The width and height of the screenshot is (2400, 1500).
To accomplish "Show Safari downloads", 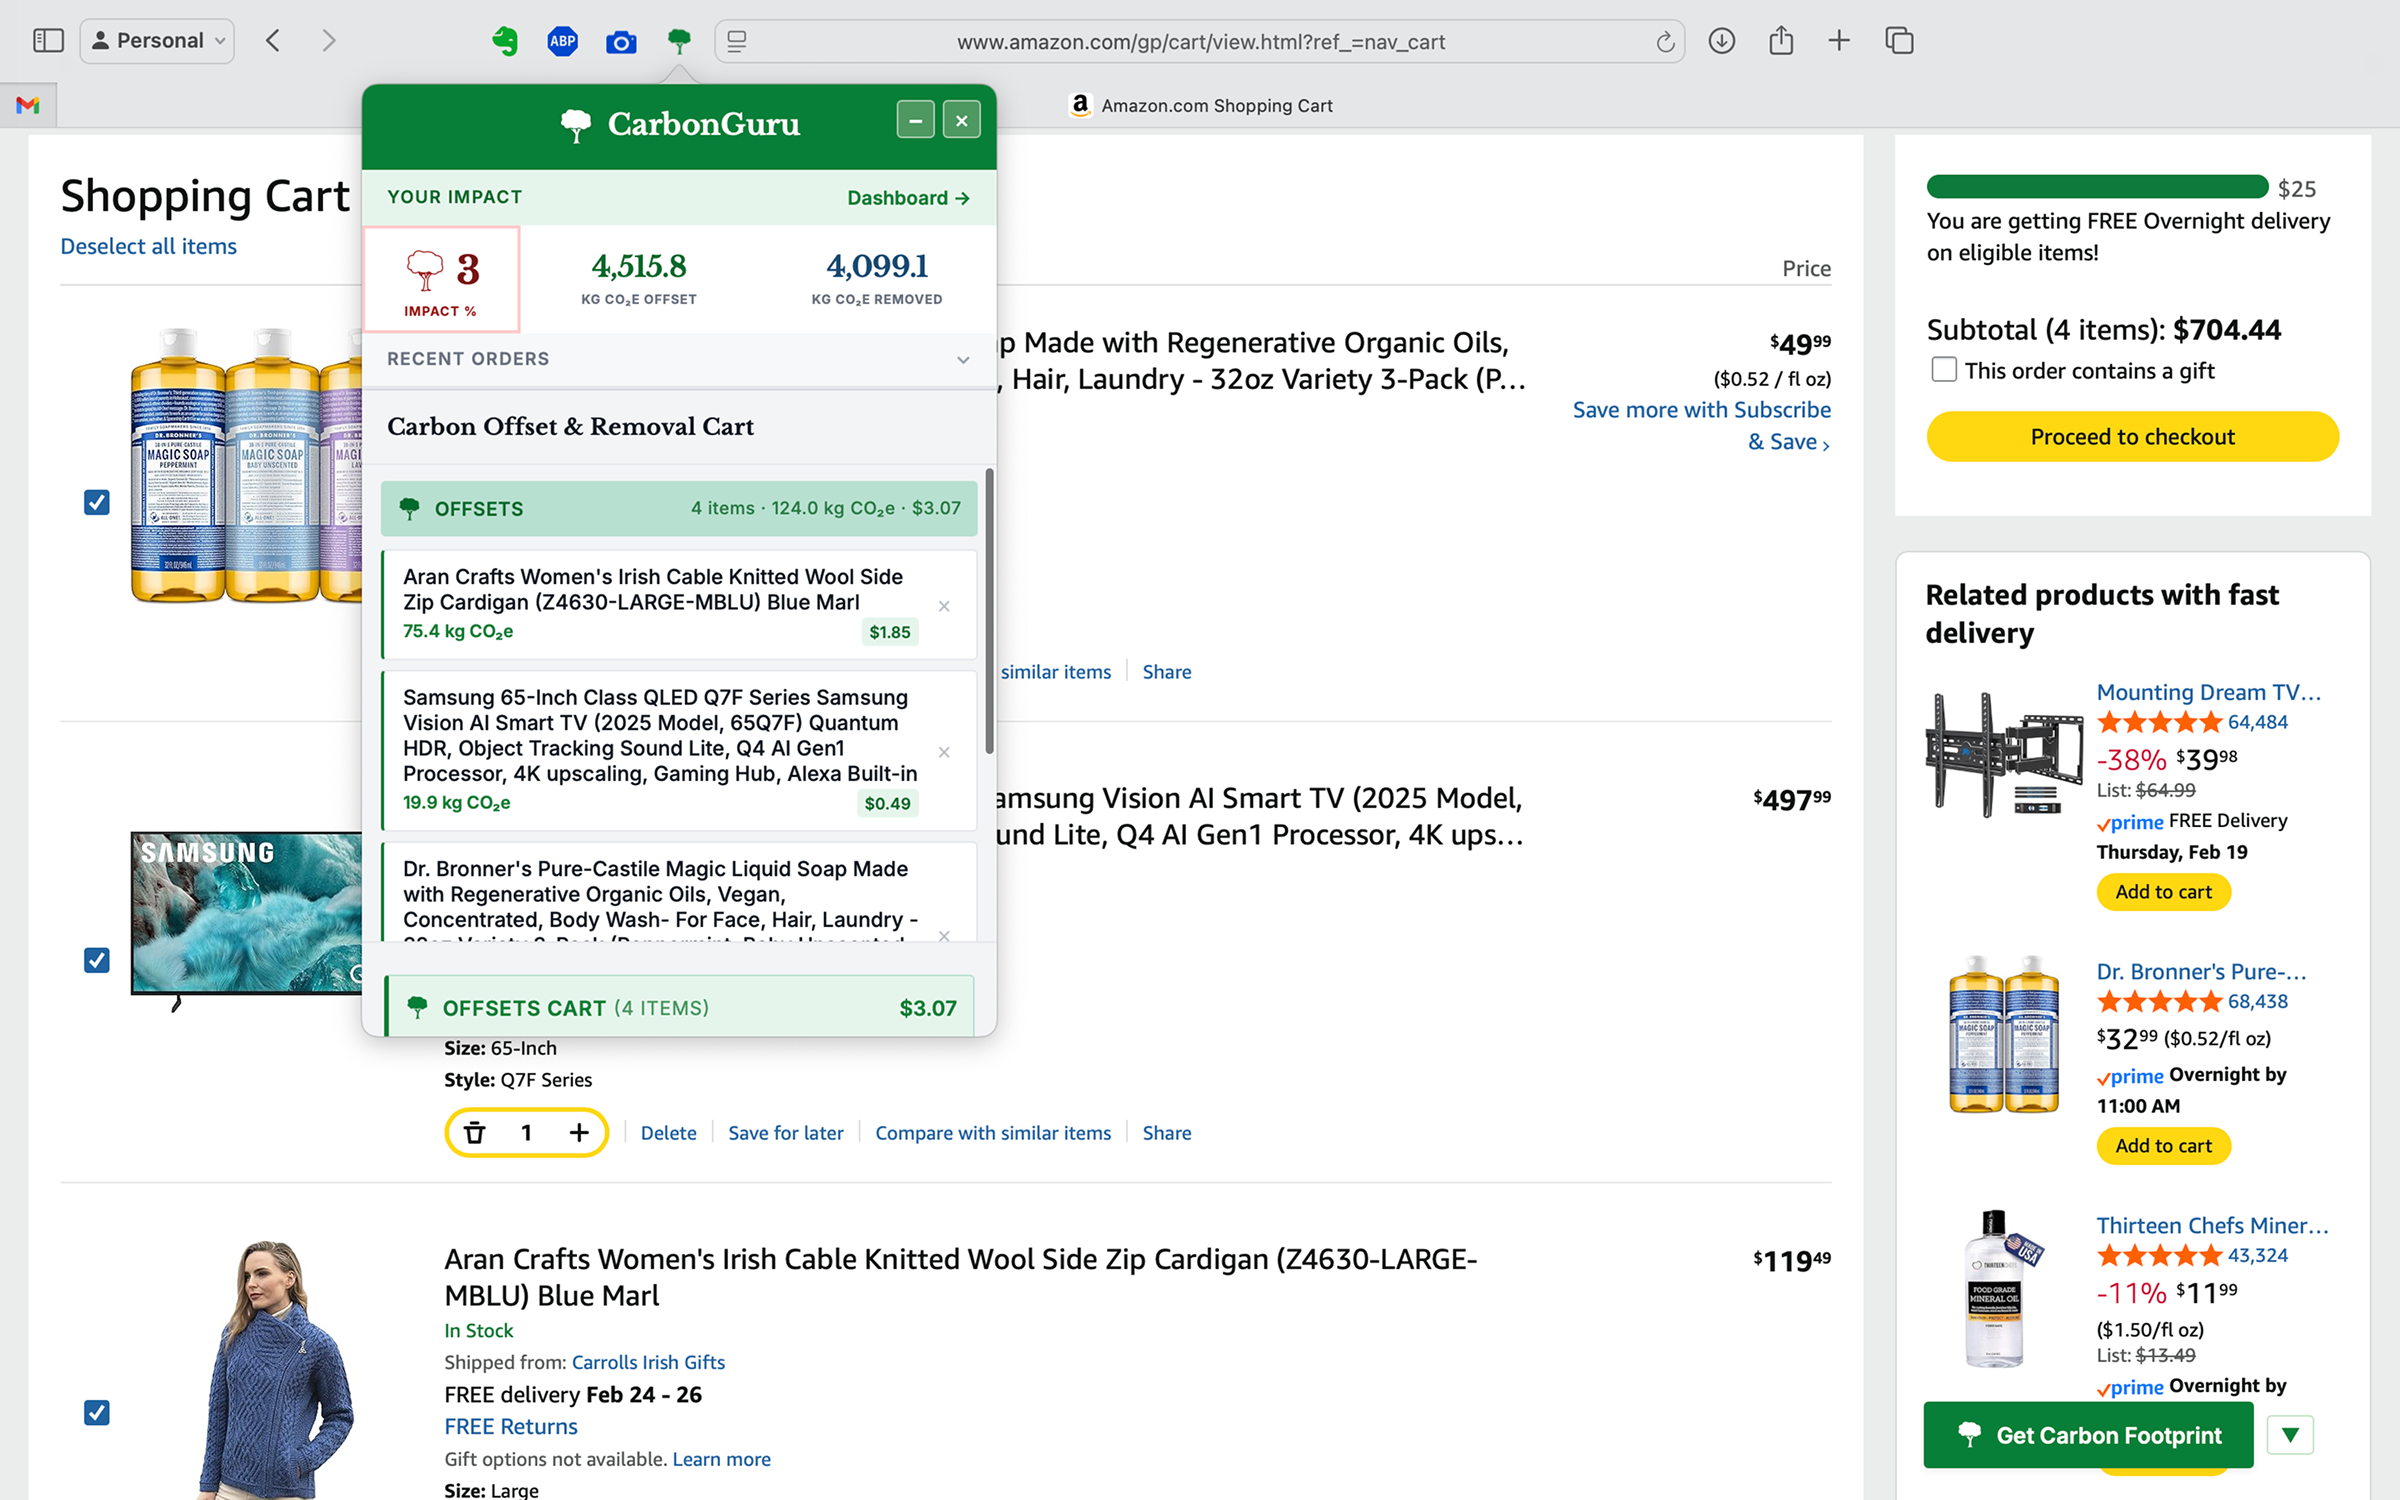I will point(1721,41).
